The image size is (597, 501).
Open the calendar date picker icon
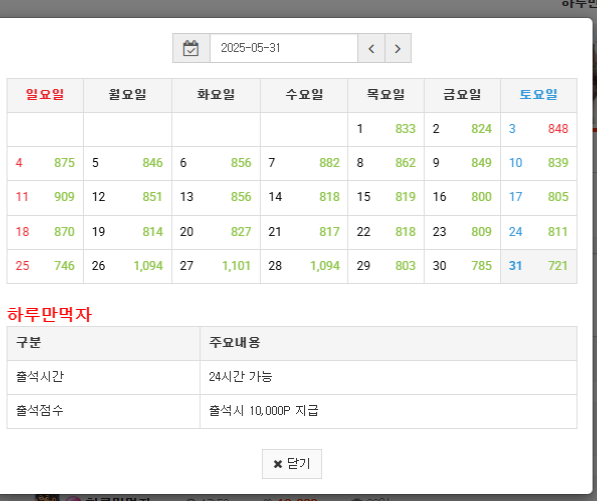191,48
